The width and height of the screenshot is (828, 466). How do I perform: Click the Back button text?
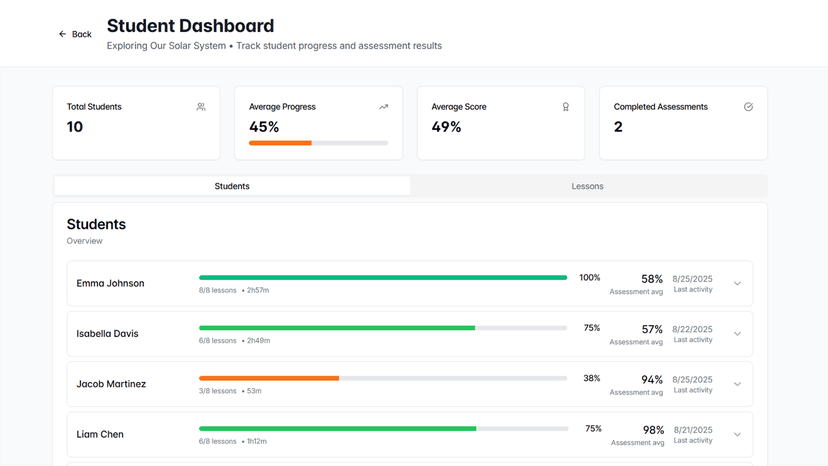pos(82,34)
